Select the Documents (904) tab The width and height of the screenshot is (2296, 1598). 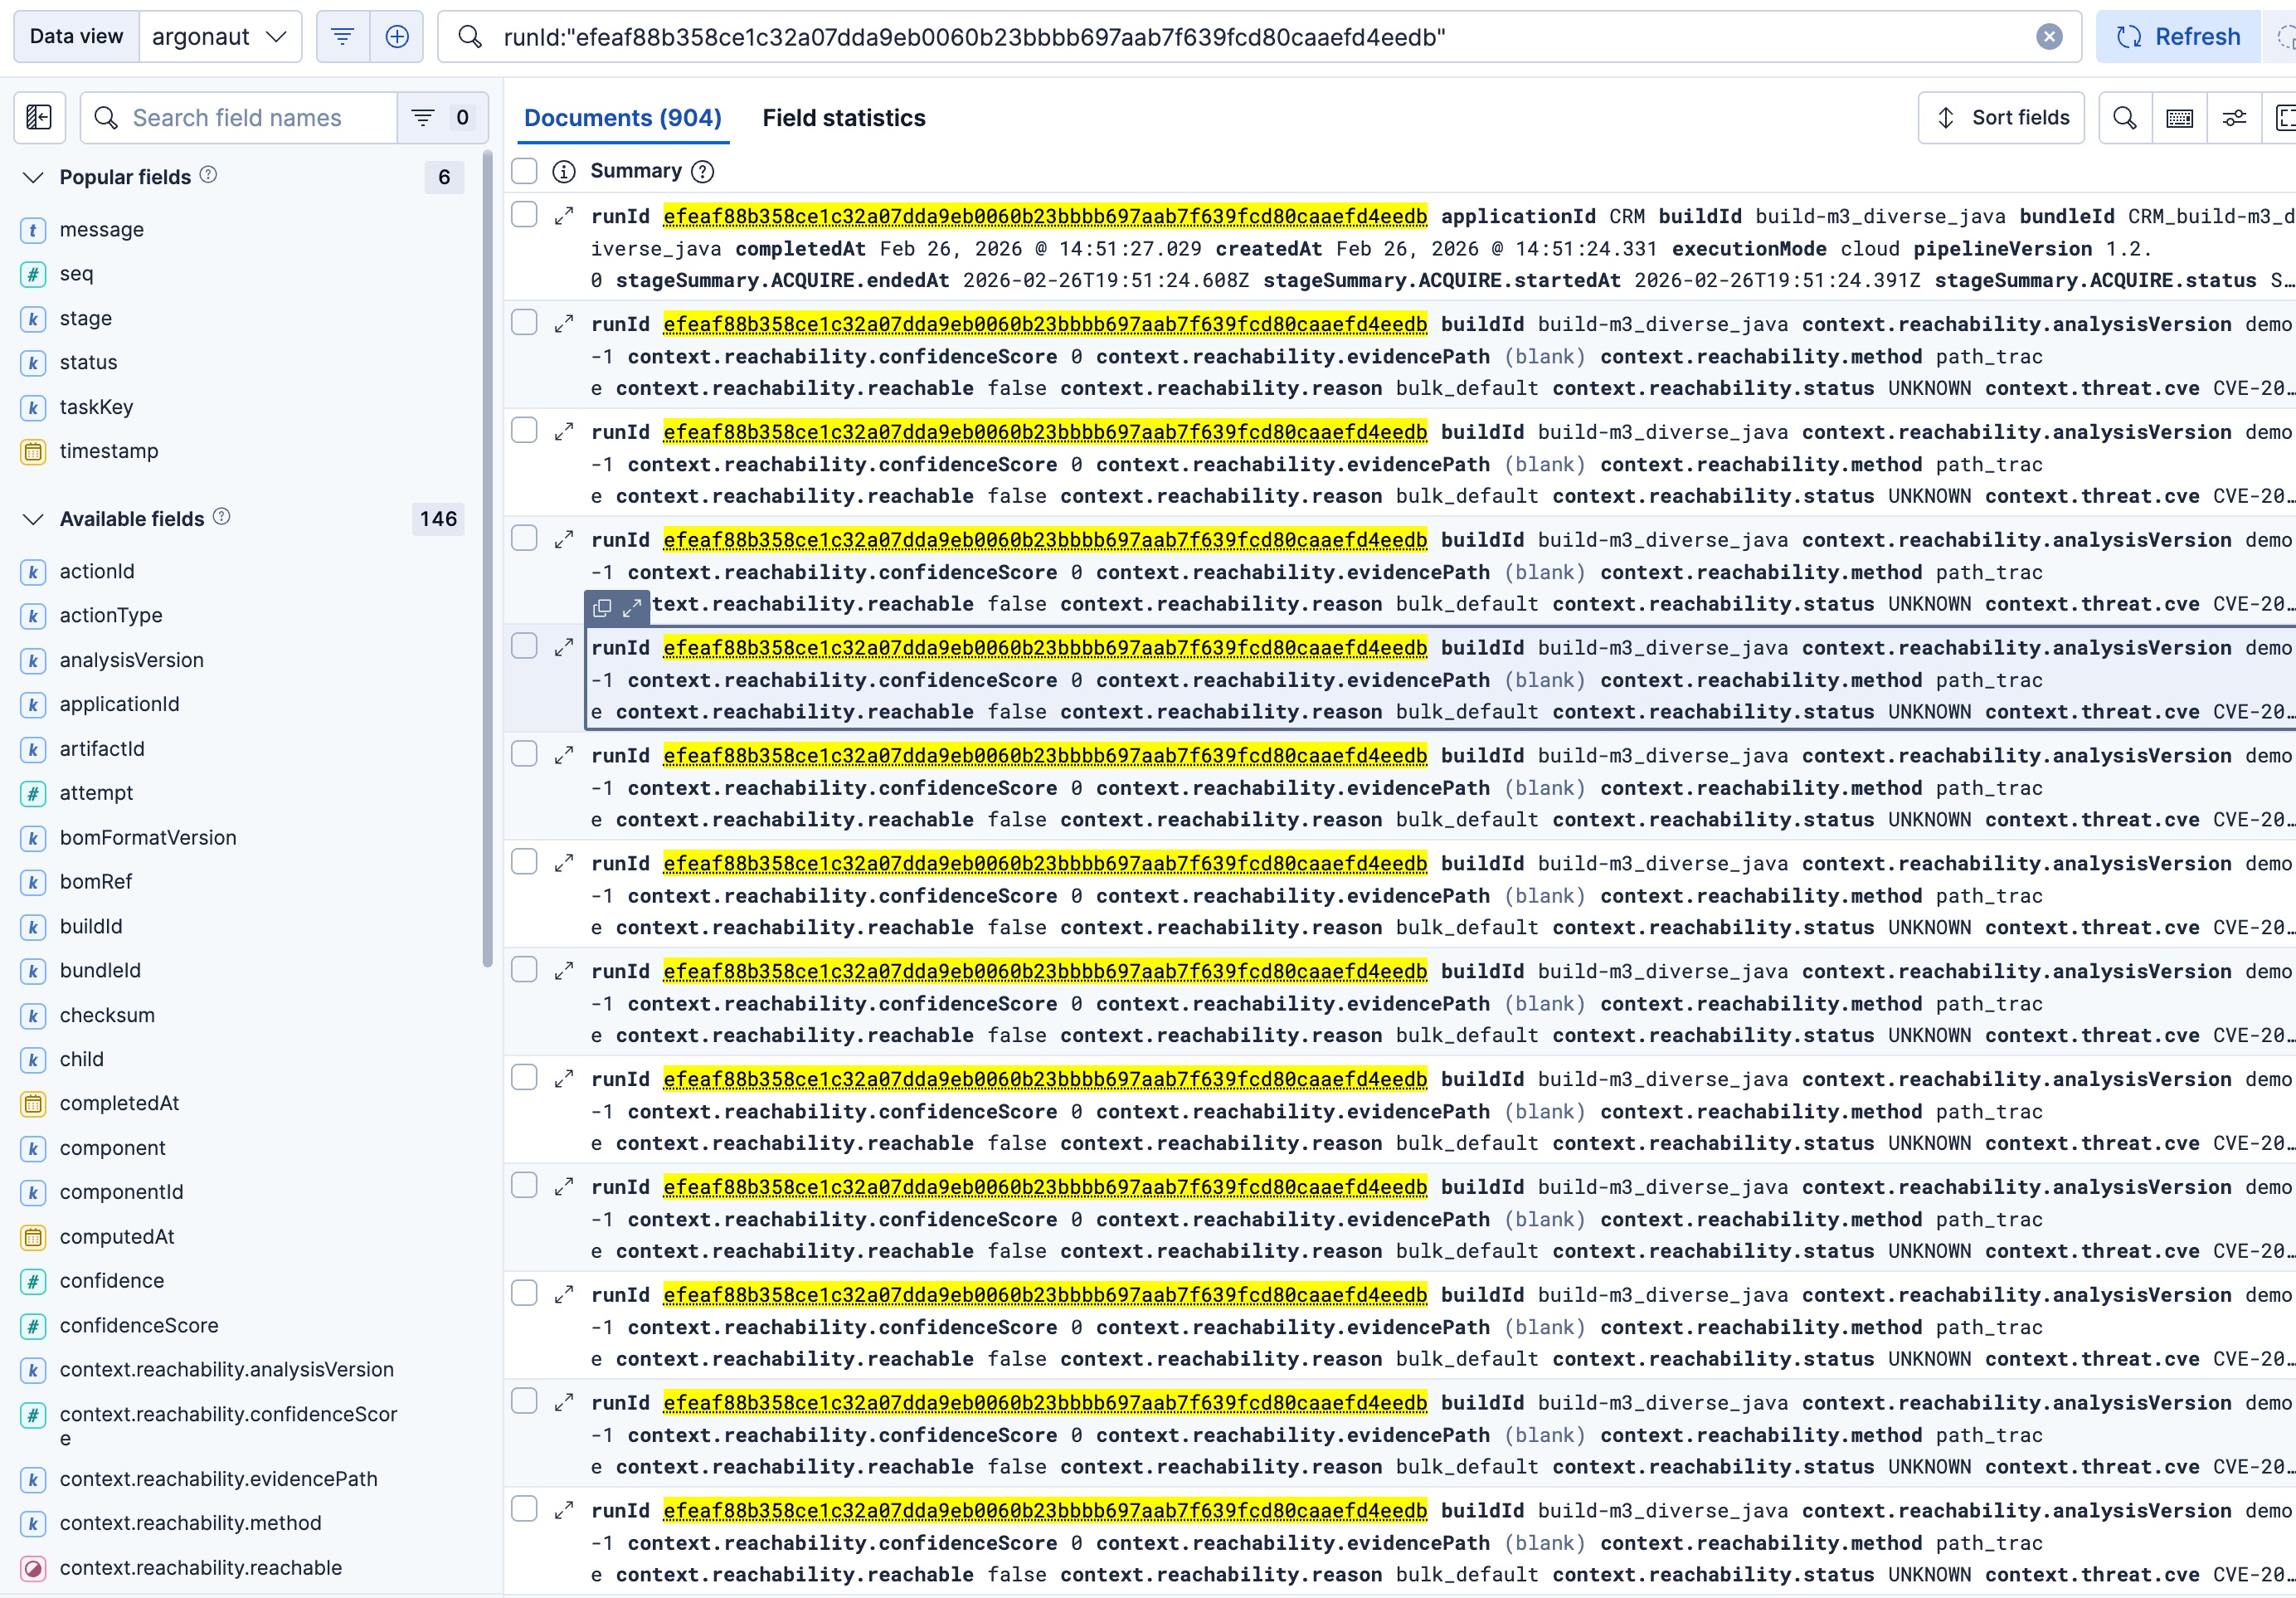click(x=622, y=118)
